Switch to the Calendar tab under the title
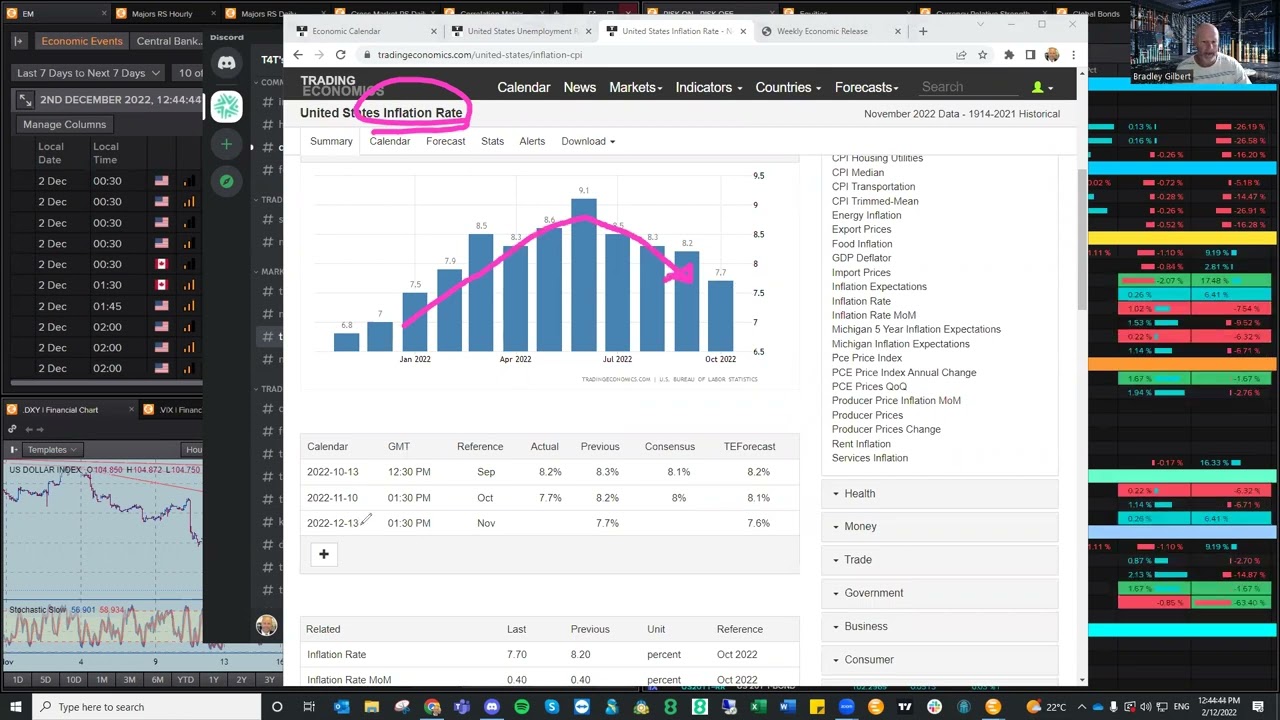The width and height of the screenshot is (1280, 720). click(x=390, y=142)
